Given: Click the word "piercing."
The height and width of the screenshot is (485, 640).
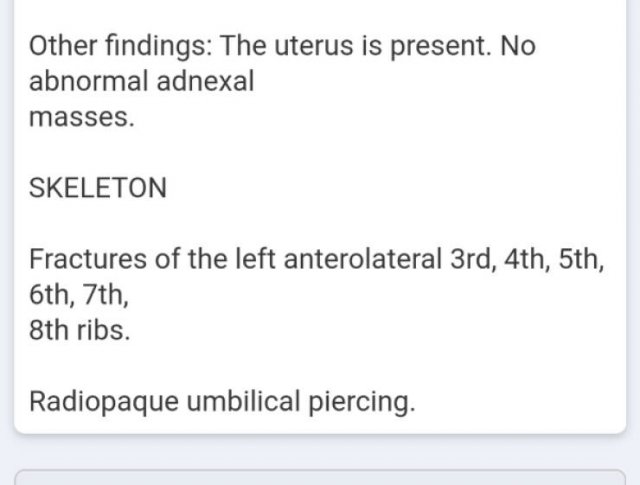Looking at the screenshot, I should coord(359,403).
